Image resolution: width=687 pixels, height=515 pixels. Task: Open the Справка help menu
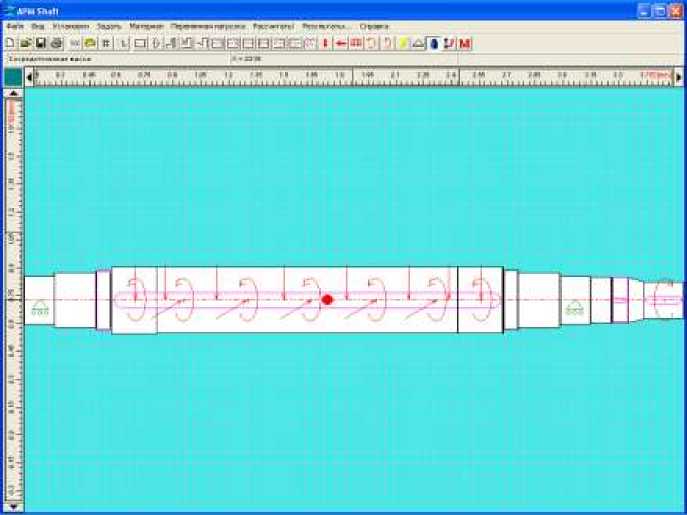coord(374,26)
